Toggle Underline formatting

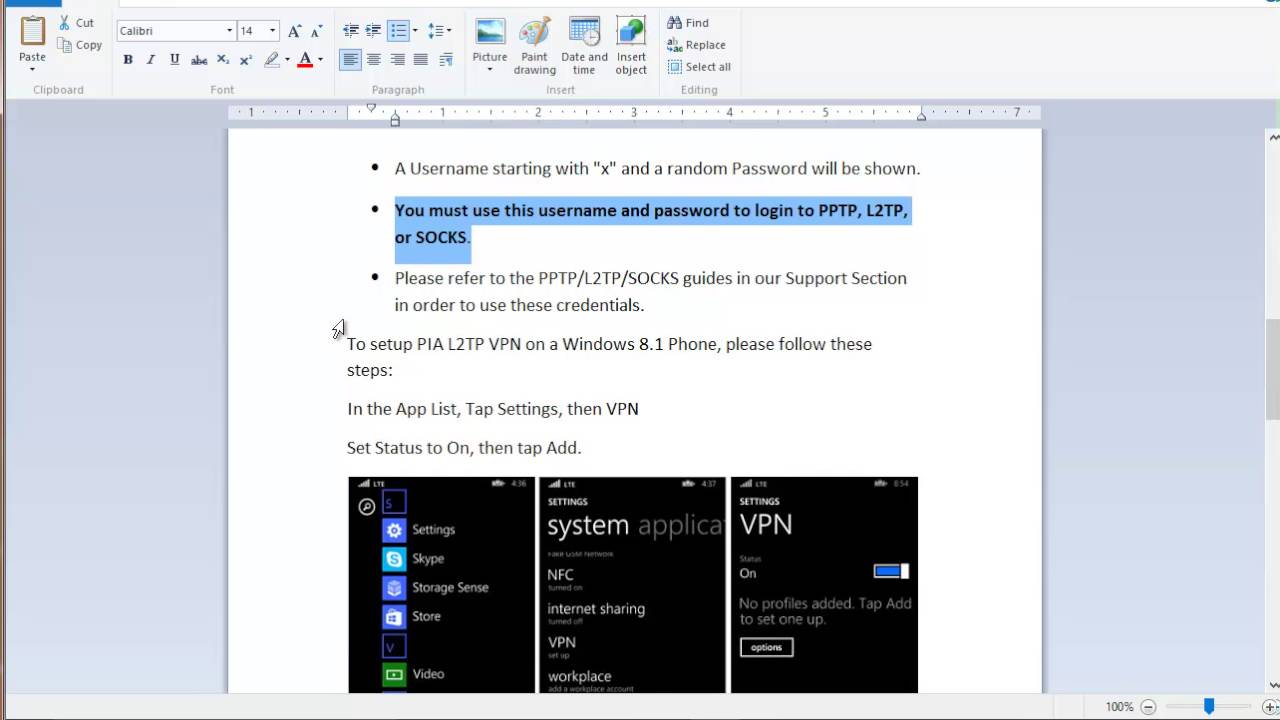175,60
